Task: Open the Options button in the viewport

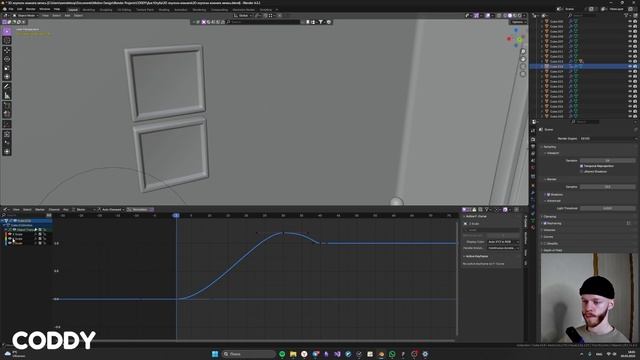Action: [x=518, y=22]
